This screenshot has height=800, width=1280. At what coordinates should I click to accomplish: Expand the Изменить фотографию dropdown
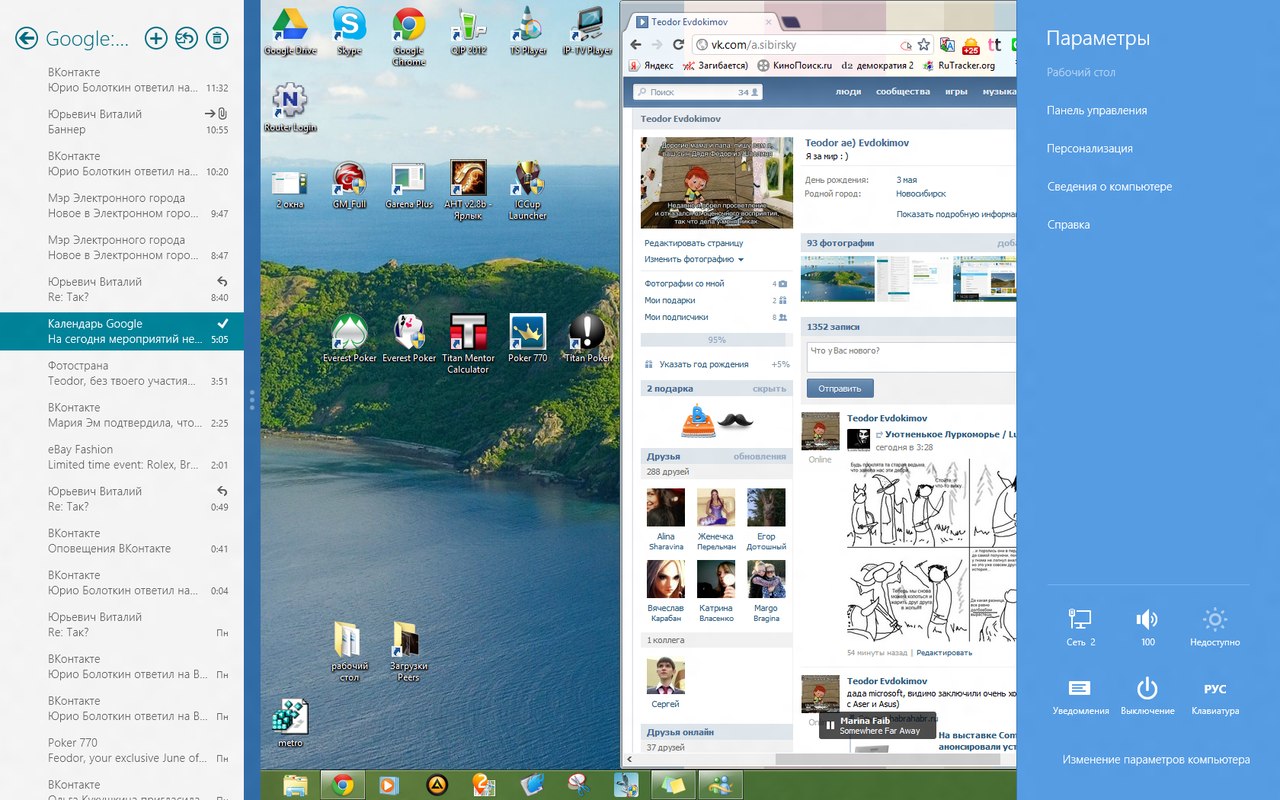(694, 259)
